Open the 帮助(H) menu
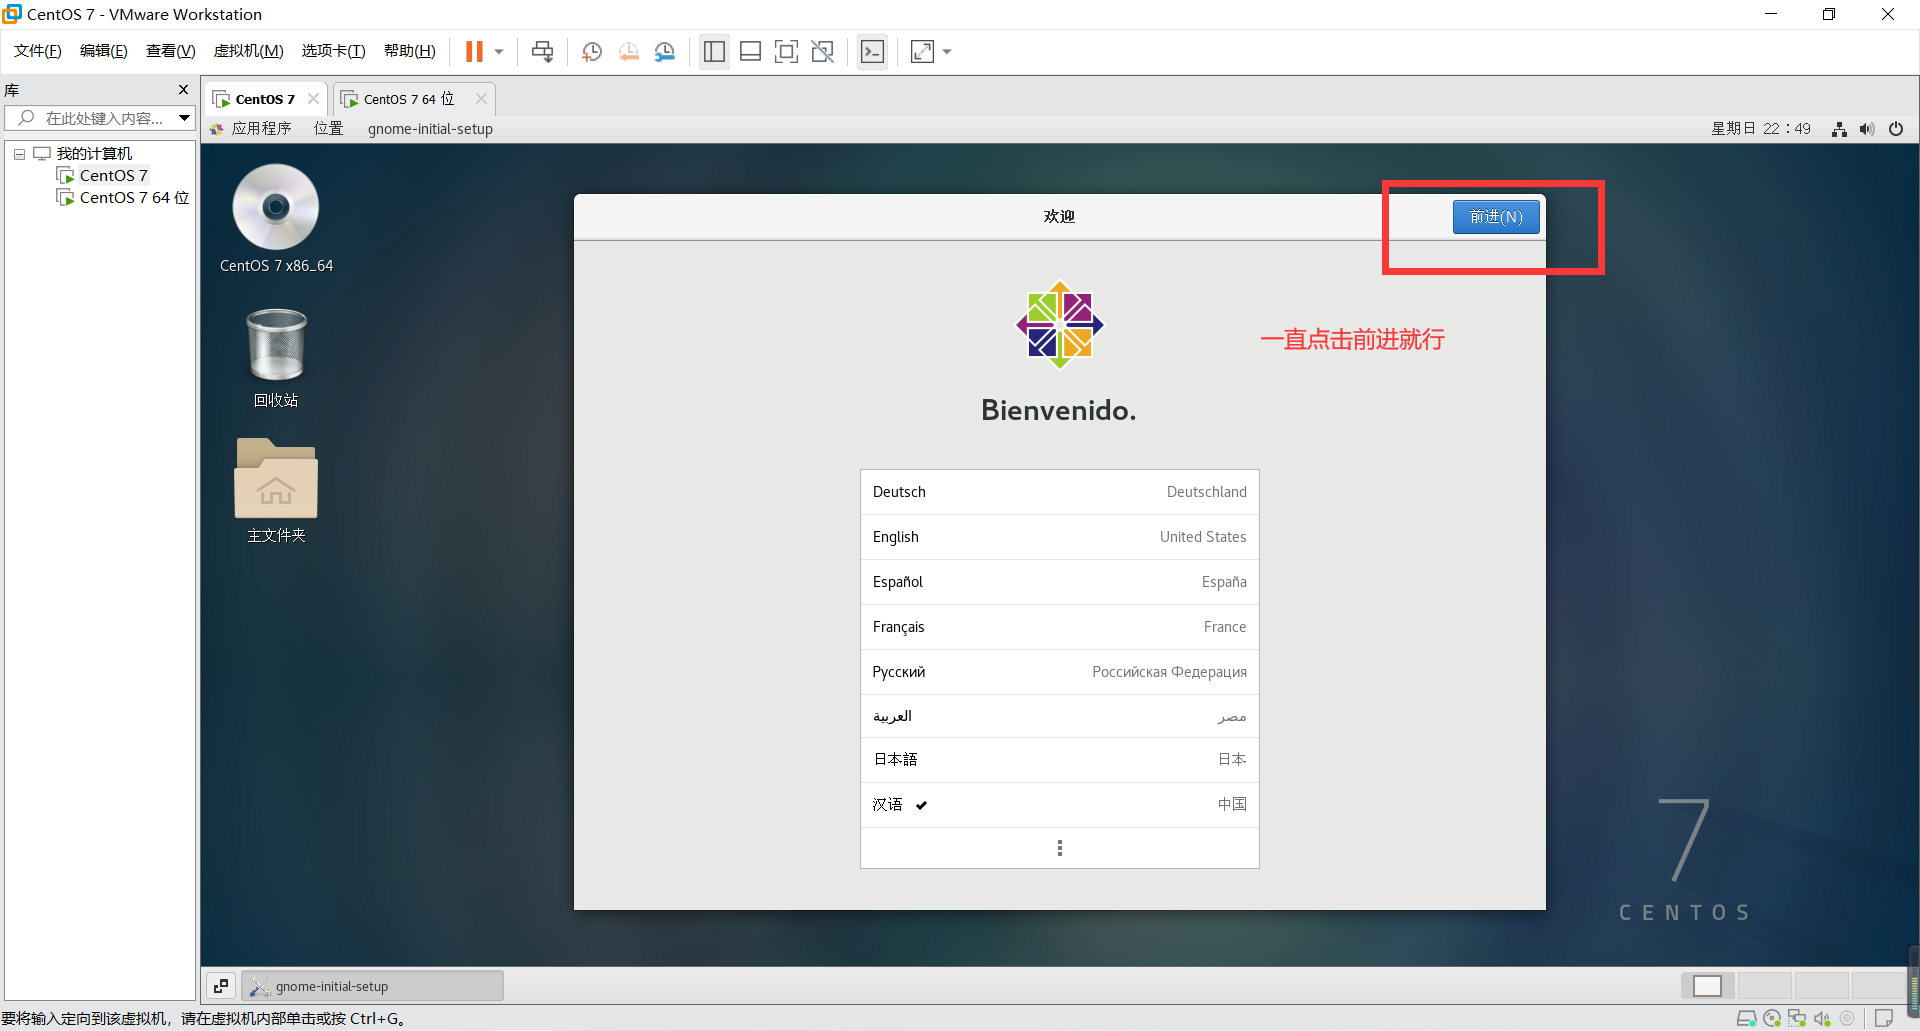Screen dimensions: 1920x1031 [410, 51]
